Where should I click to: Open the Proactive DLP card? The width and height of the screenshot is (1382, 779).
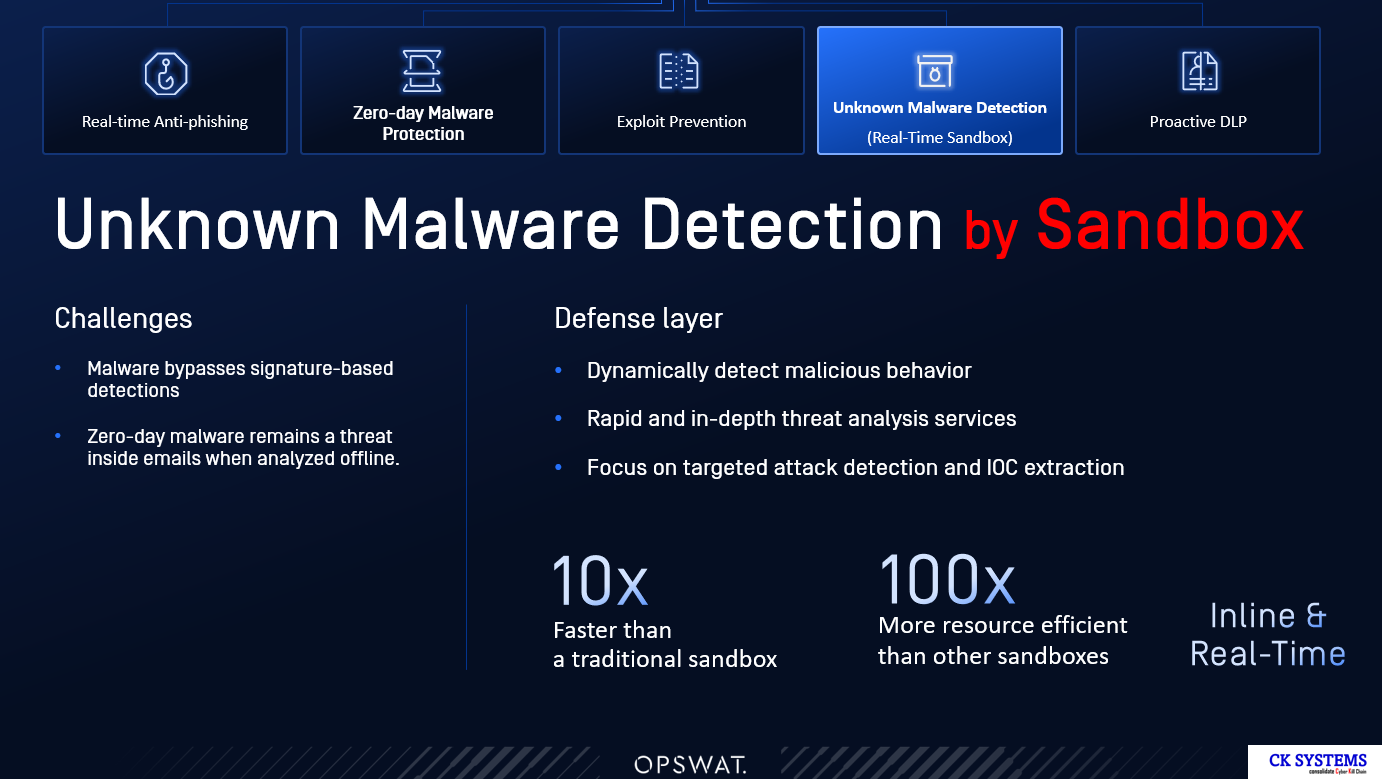coord(1198,91)
